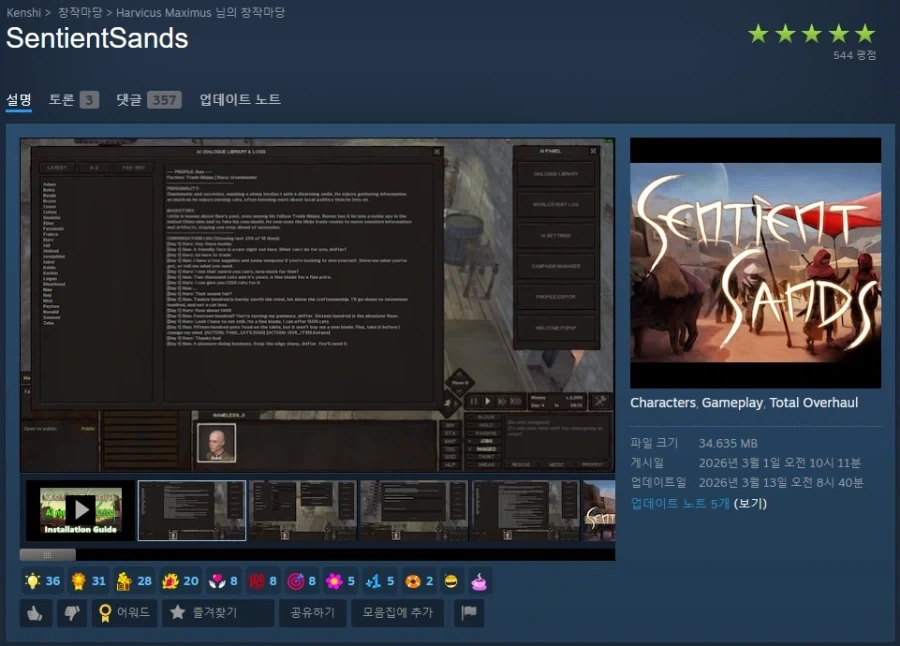
Task: Open 창작마당 workshop breadcrumb link
Action: pos(80,13)
